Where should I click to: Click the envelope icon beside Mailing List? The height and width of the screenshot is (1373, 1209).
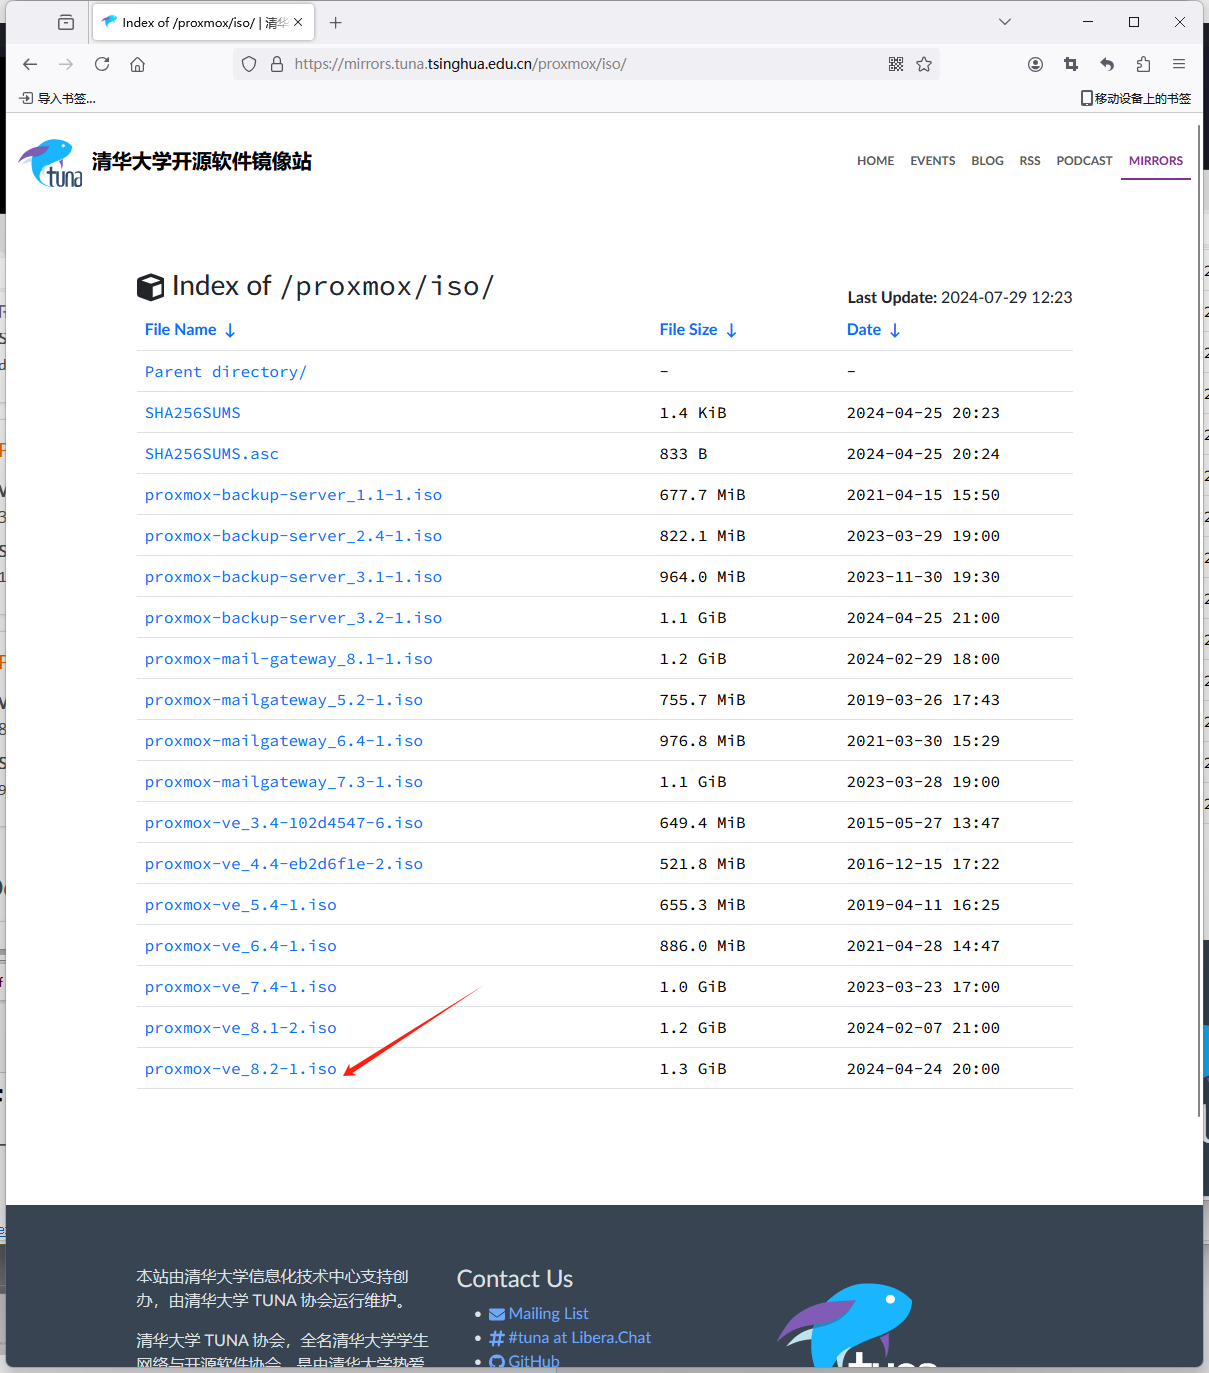[x=497, y=1314]
